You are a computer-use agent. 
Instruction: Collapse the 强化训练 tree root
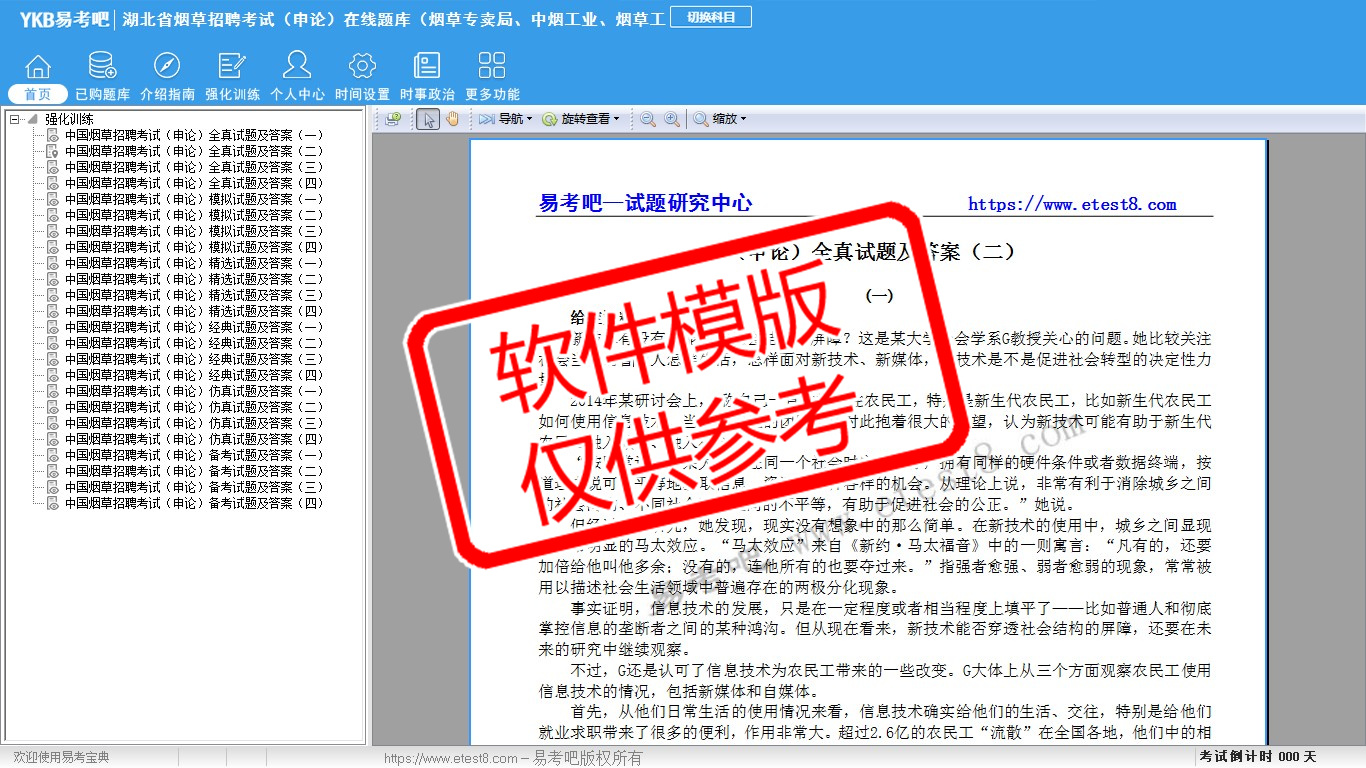click(x=15, y=119)
